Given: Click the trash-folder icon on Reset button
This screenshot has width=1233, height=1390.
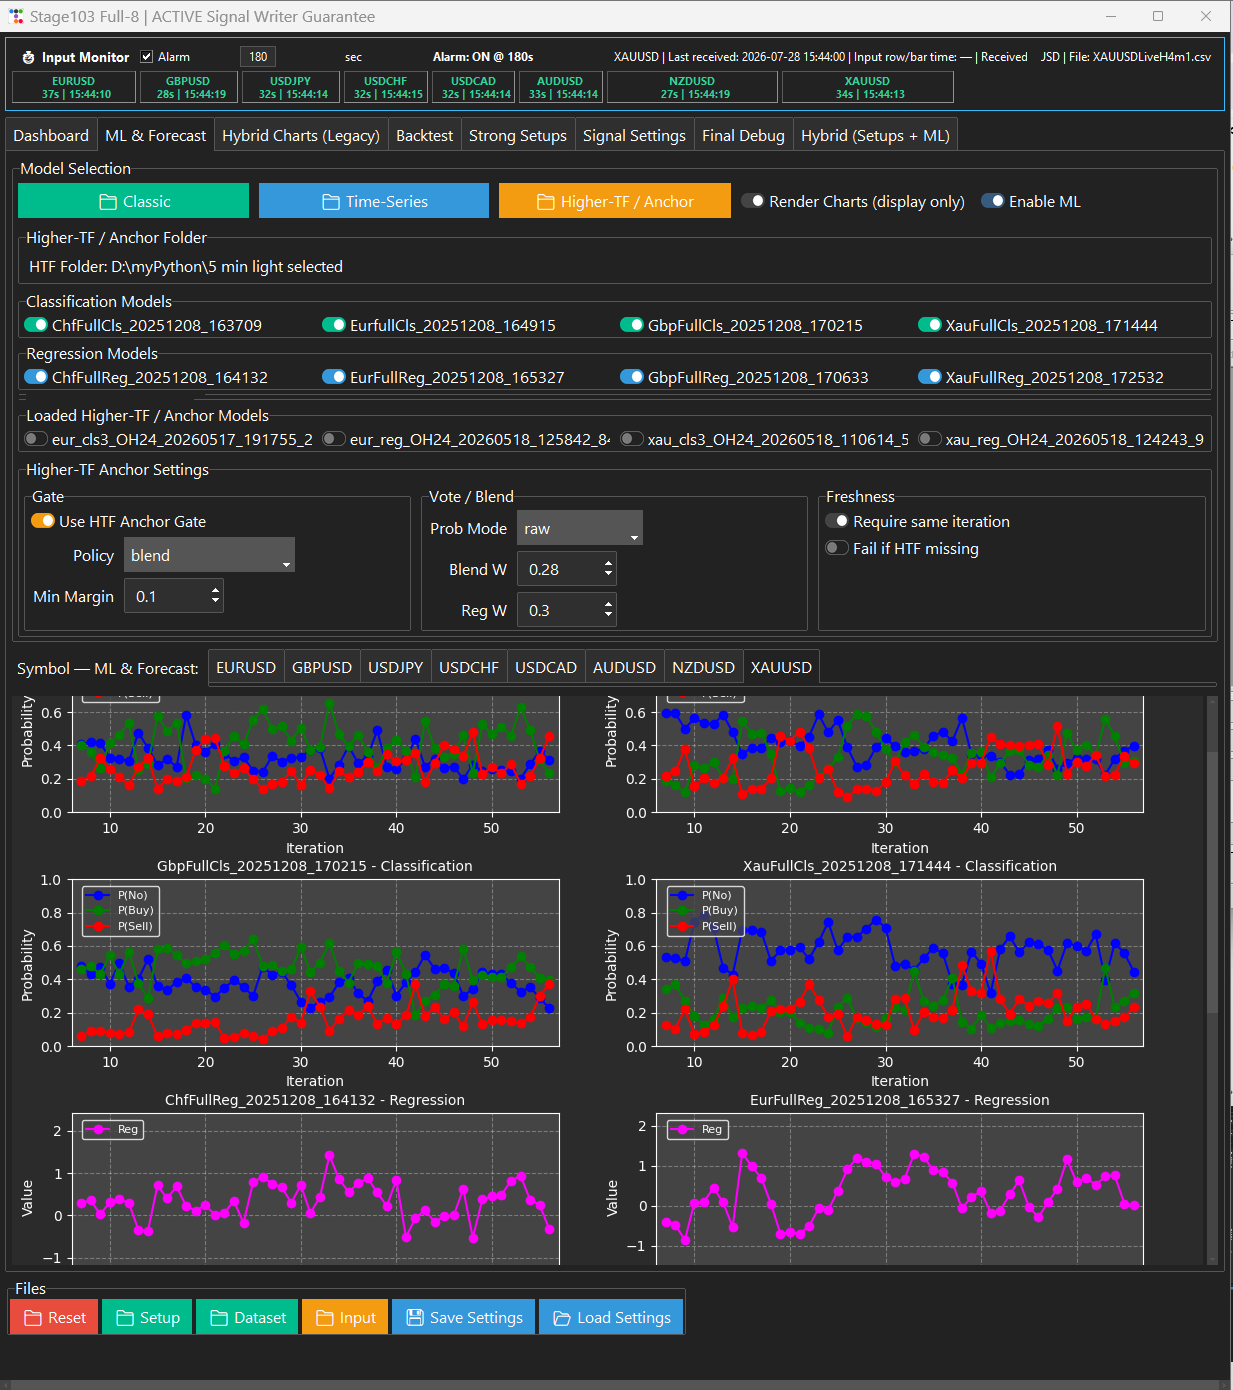Looking at the screenshot, I should tap(33, 1318).
